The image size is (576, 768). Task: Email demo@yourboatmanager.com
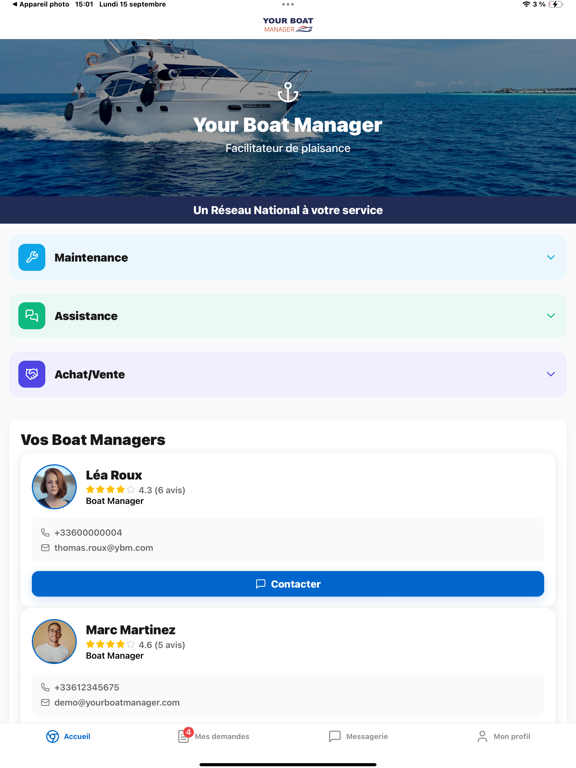[117, 702]
